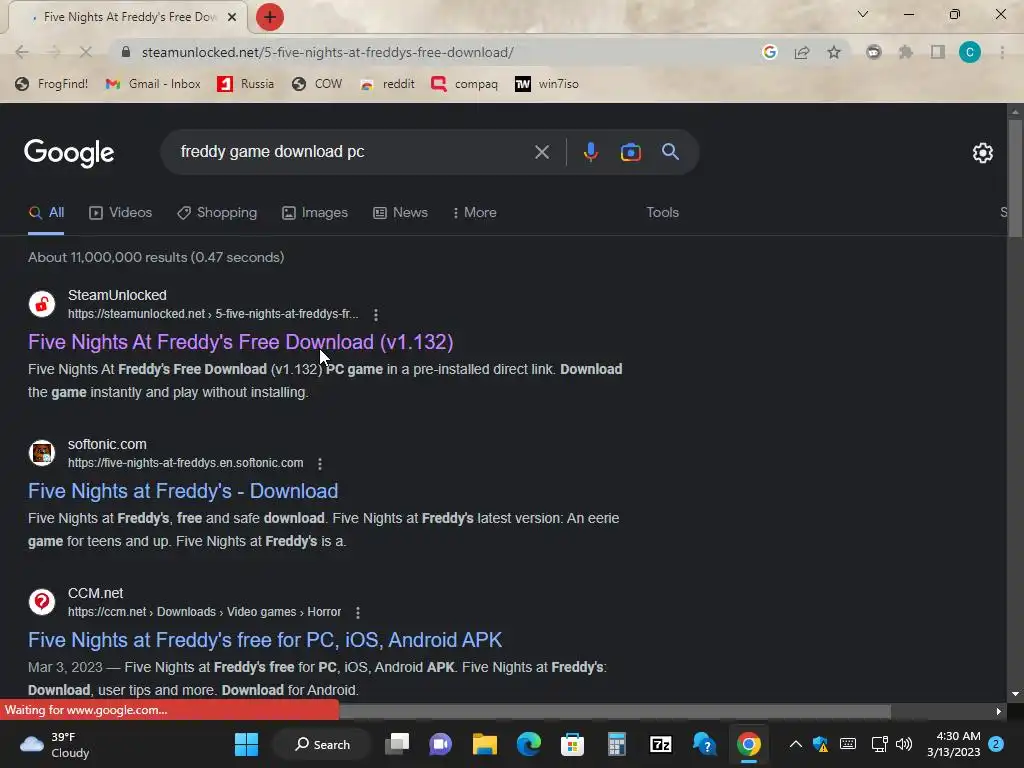Open the tab search chevron dropdown
The width and height of the screenshot is (1024, 768).
coord(863,14)
